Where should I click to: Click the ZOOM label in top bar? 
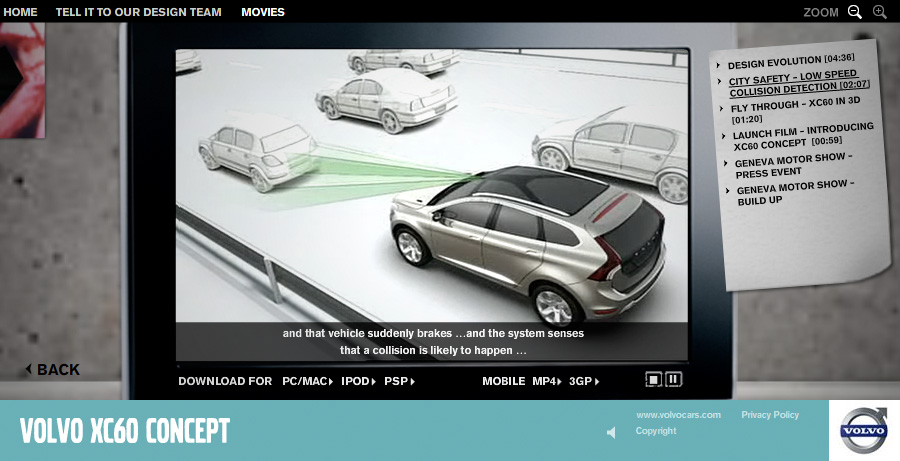click(821, 13)
